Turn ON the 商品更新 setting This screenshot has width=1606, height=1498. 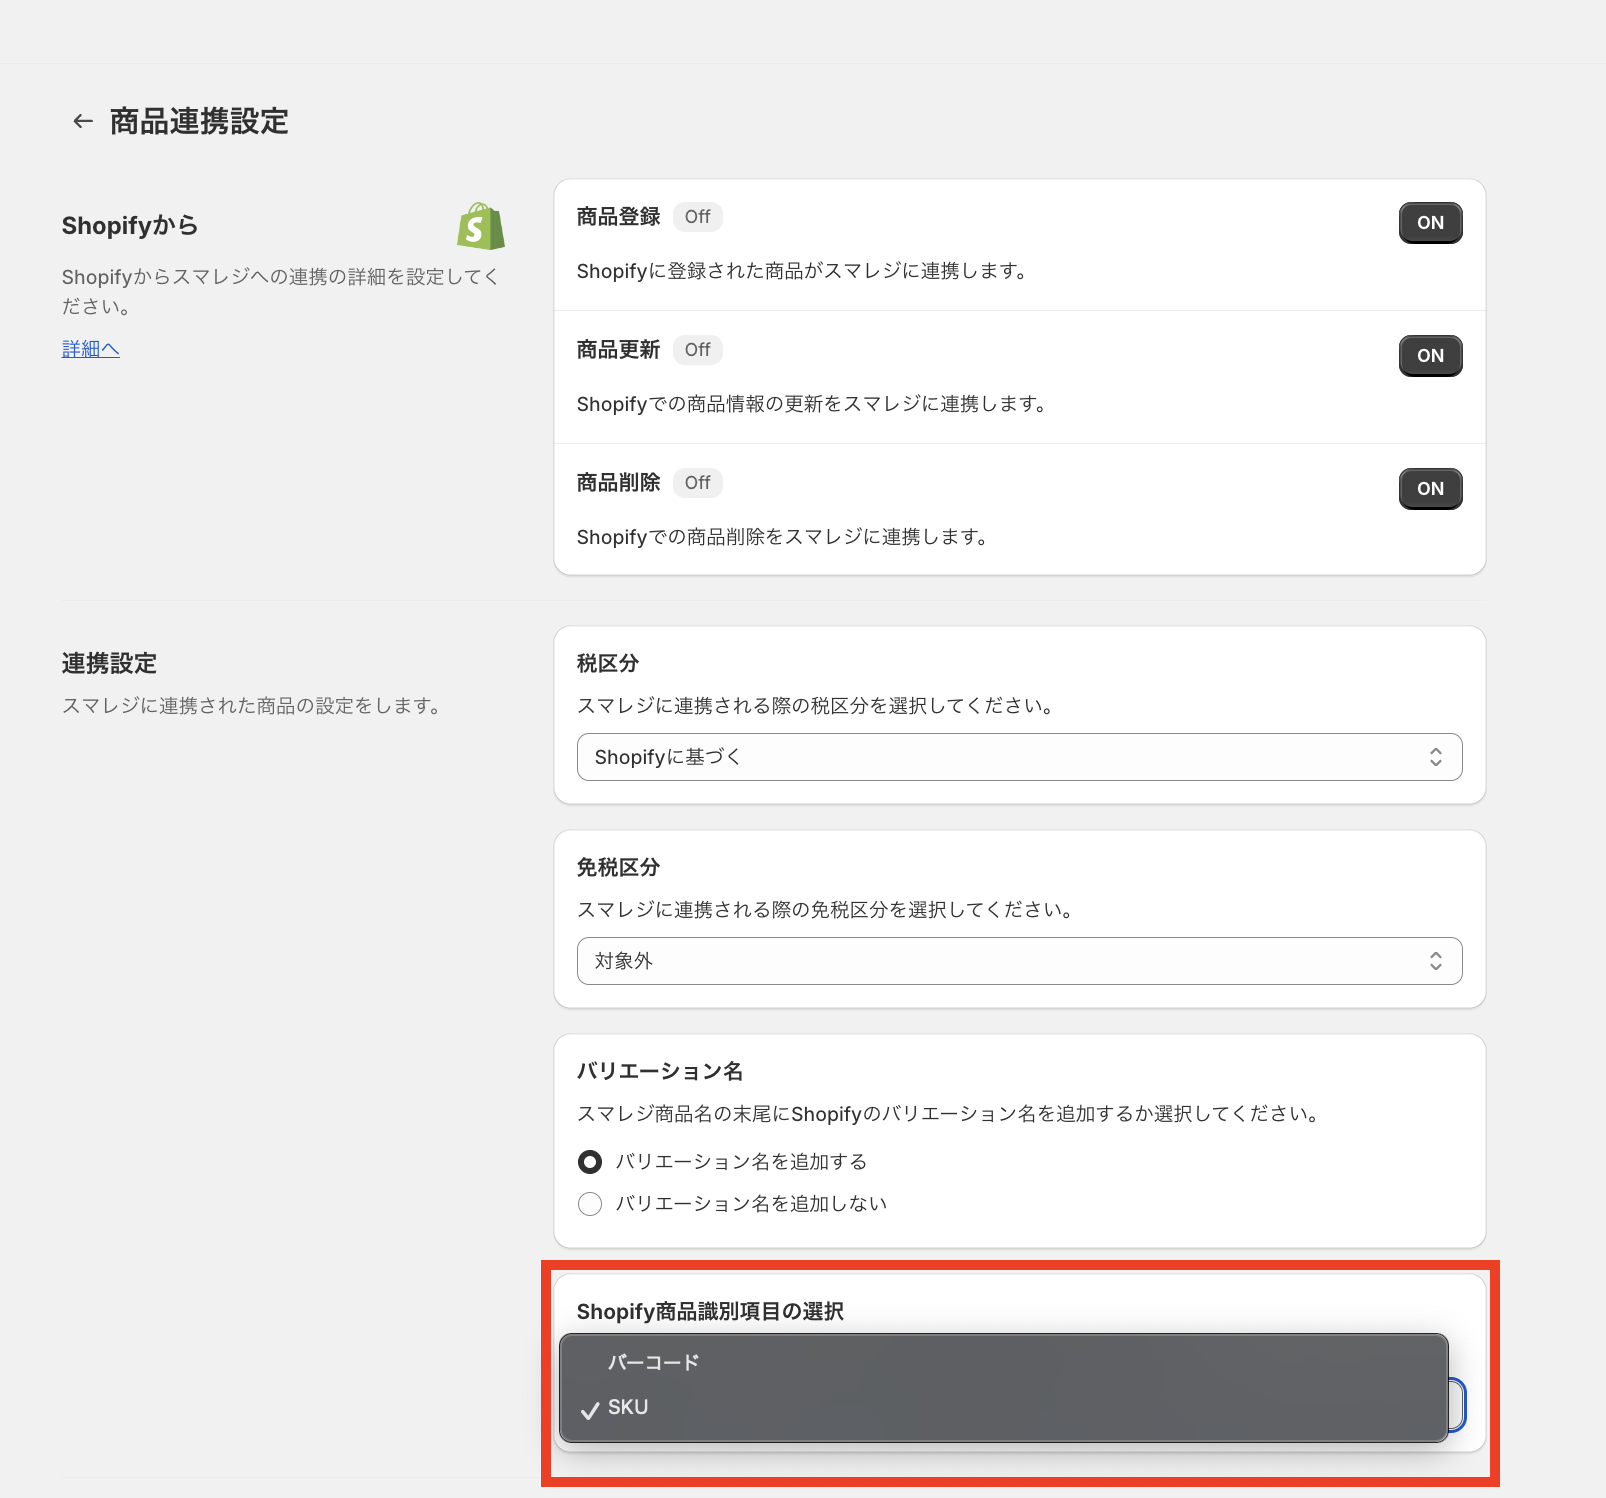(1430, 356)
